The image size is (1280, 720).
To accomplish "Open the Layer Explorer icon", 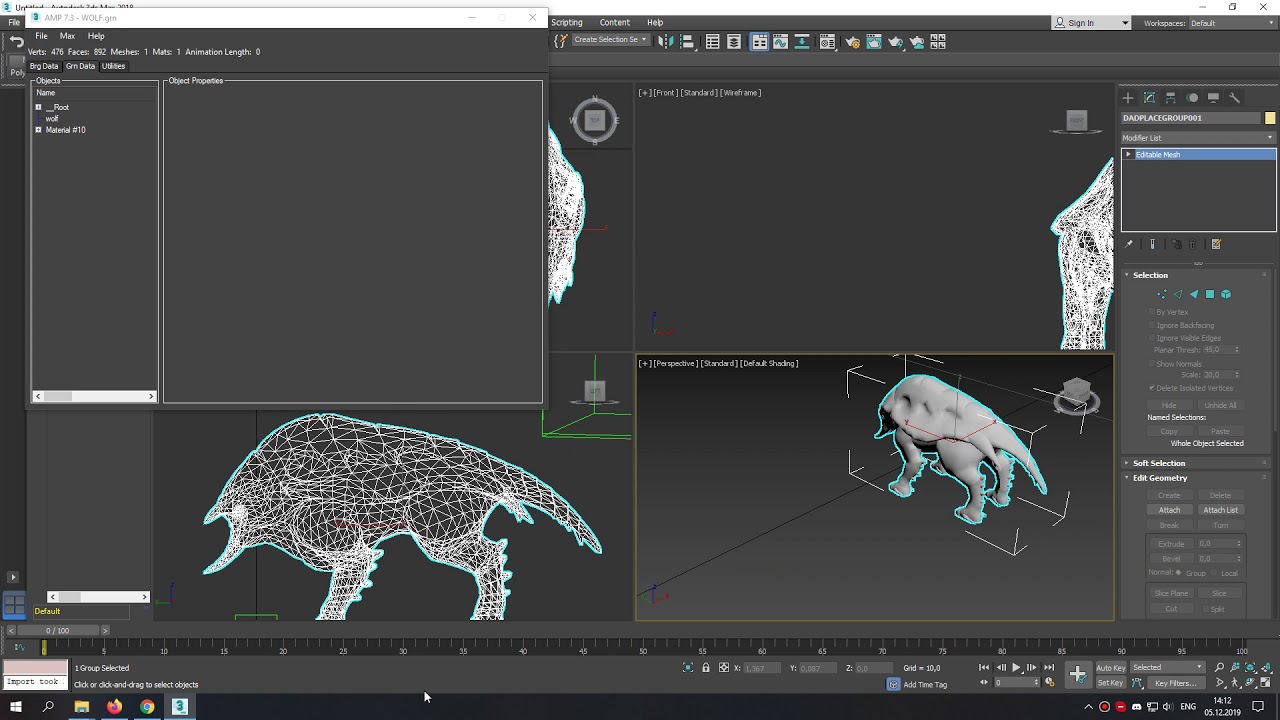I will pos(734,41).
